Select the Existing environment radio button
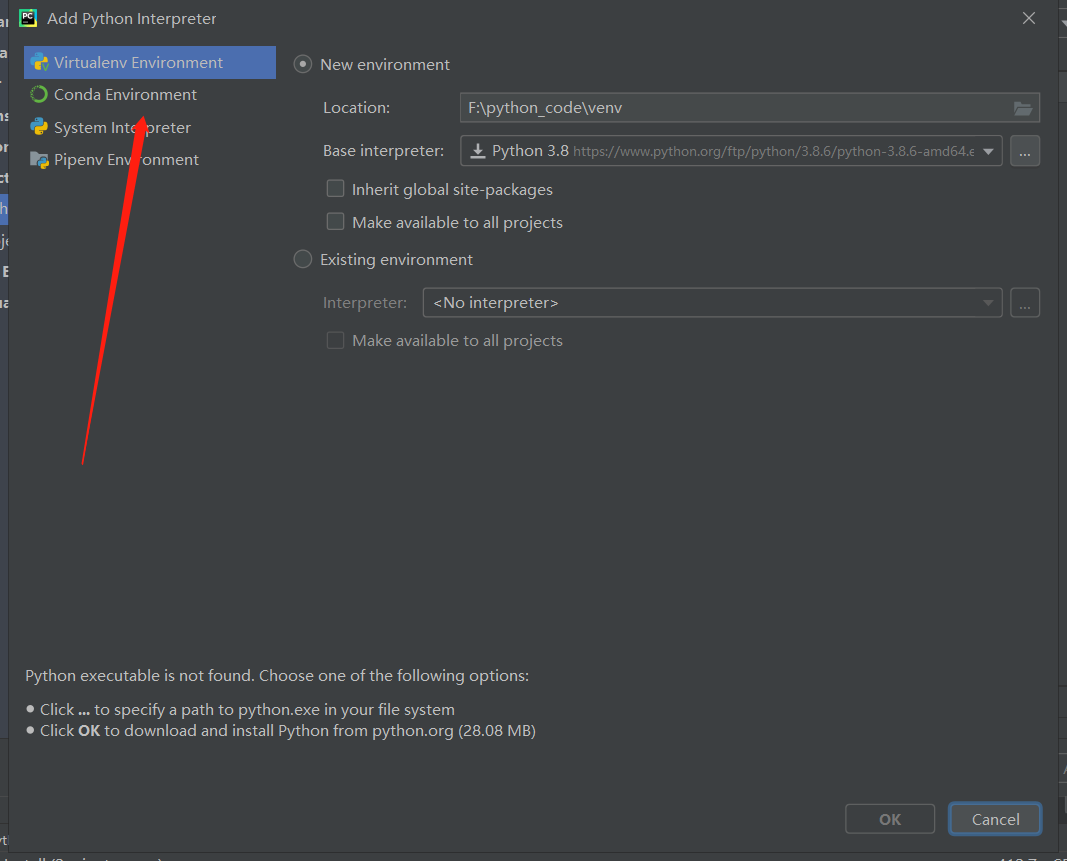The image size is (1067, 861). point(303,259)
